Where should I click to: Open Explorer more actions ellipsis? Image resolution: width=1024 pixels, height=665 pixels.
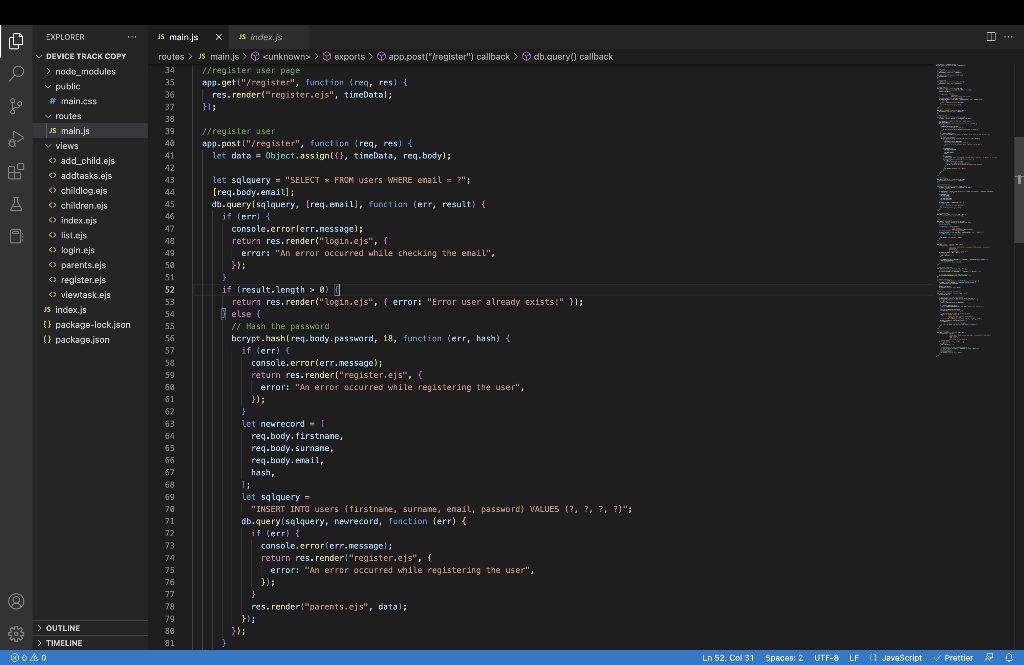132,37
